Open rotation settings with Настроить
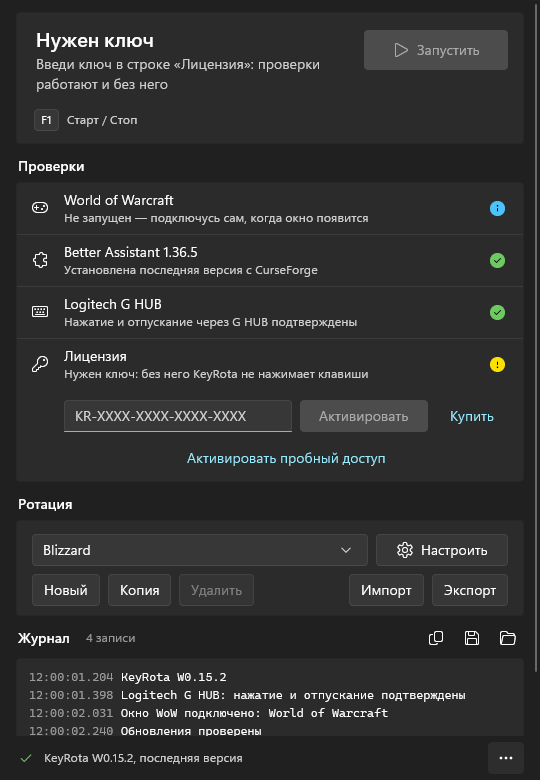This screenshot has width=540, height=780. coord(442,550)
